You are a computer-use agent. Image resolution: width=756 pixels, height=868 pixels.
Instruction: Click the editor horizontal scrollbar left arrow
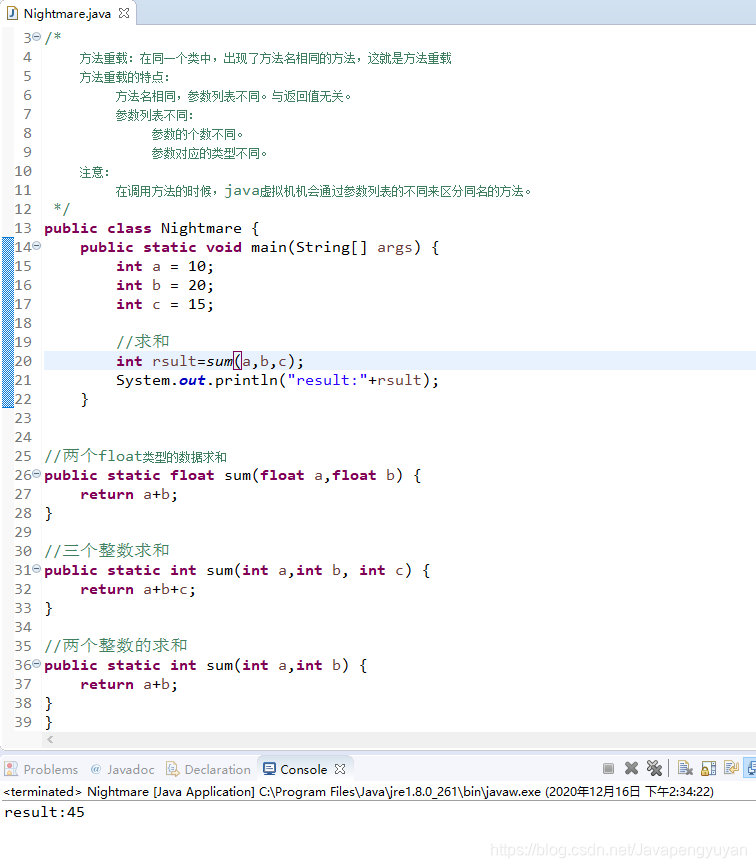tap(50, 740)
